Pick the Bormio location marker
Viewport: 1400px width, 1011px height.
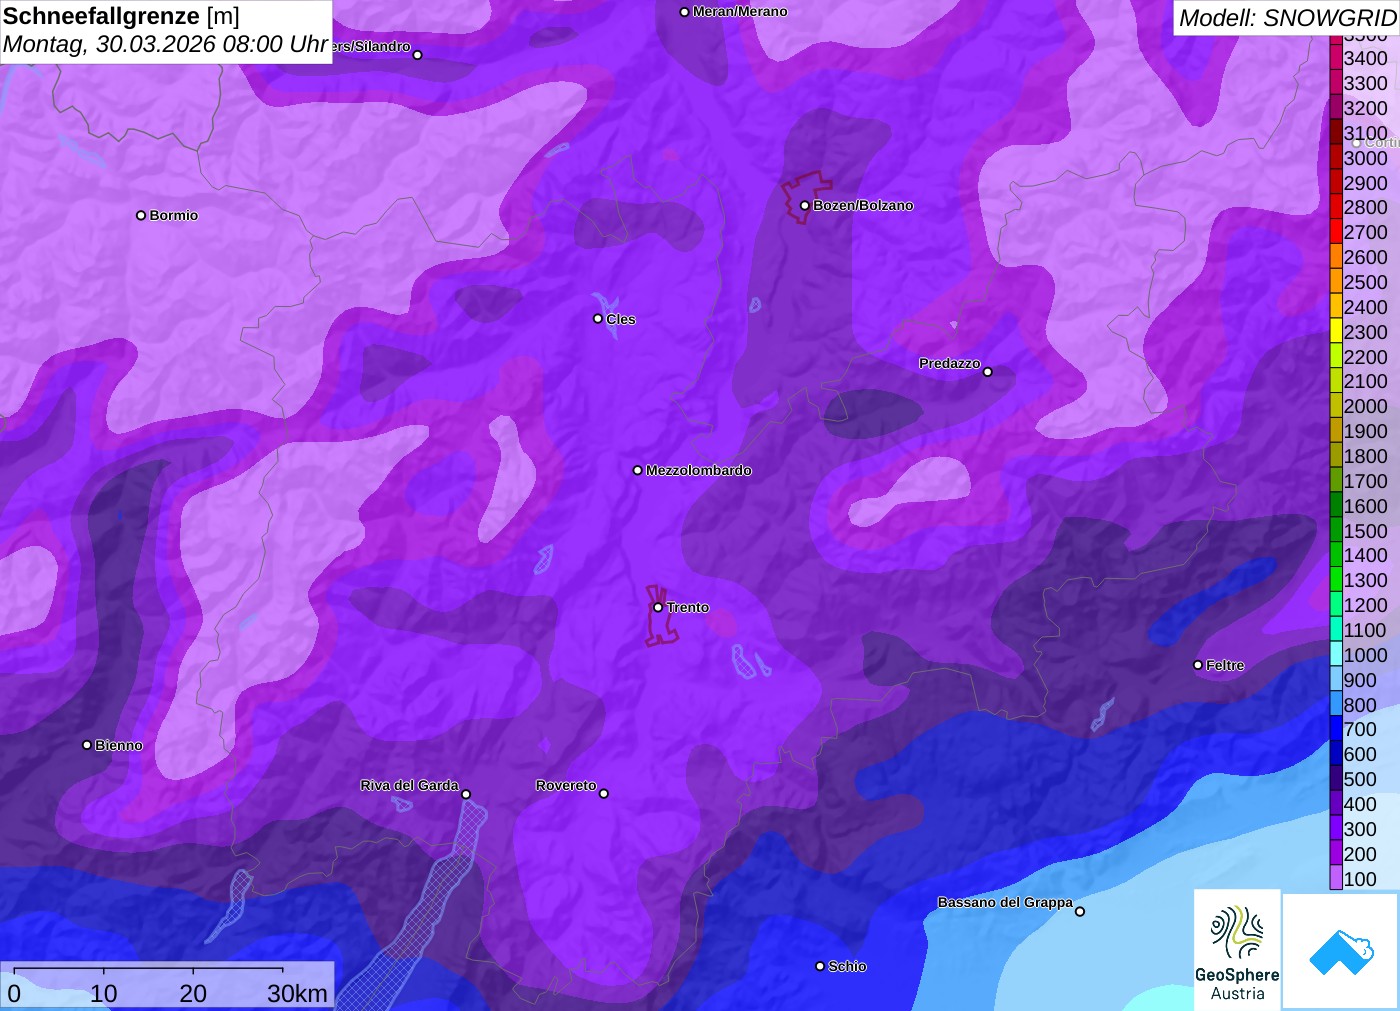[141, 215]
